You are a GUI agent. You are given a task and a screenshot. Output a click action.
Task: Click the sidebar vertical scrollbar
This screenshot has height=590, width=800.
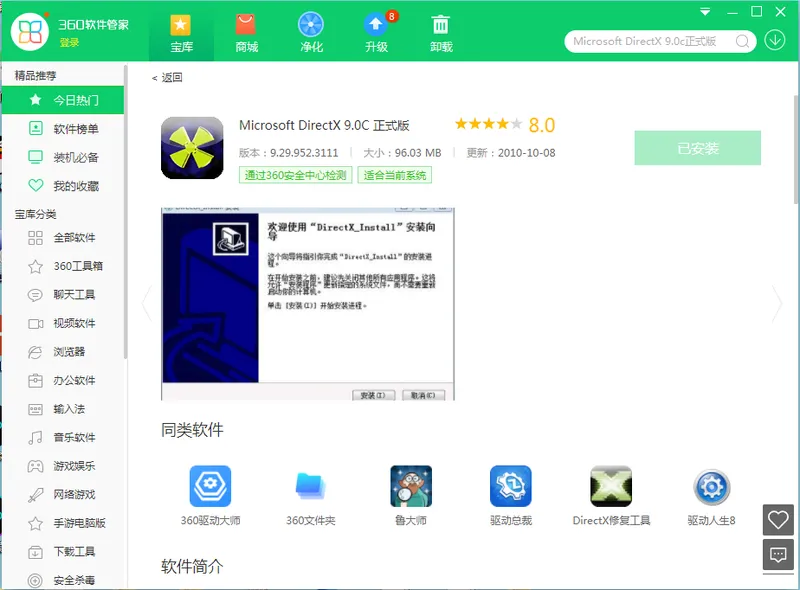(126, 211)
